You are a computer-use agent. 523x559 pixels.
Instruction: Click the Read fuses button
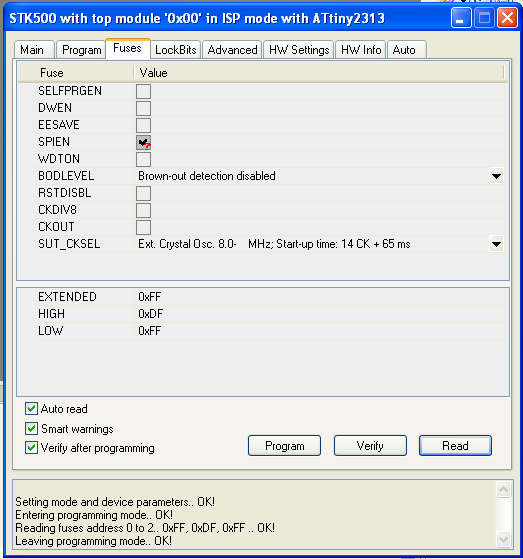(x=455, y=446)
